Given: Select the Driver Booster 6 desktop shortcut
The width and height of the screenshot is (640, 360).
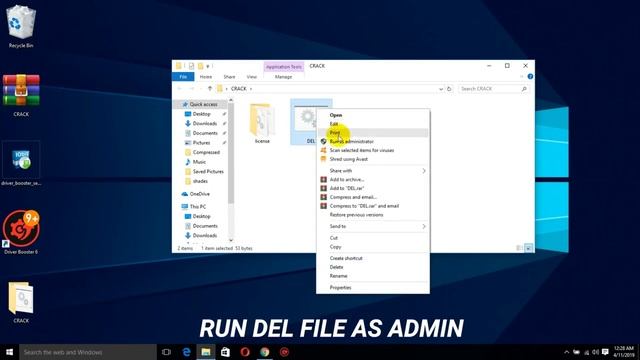Looking at the screenshot, I should pyautogui.click(x=21, y=232).
